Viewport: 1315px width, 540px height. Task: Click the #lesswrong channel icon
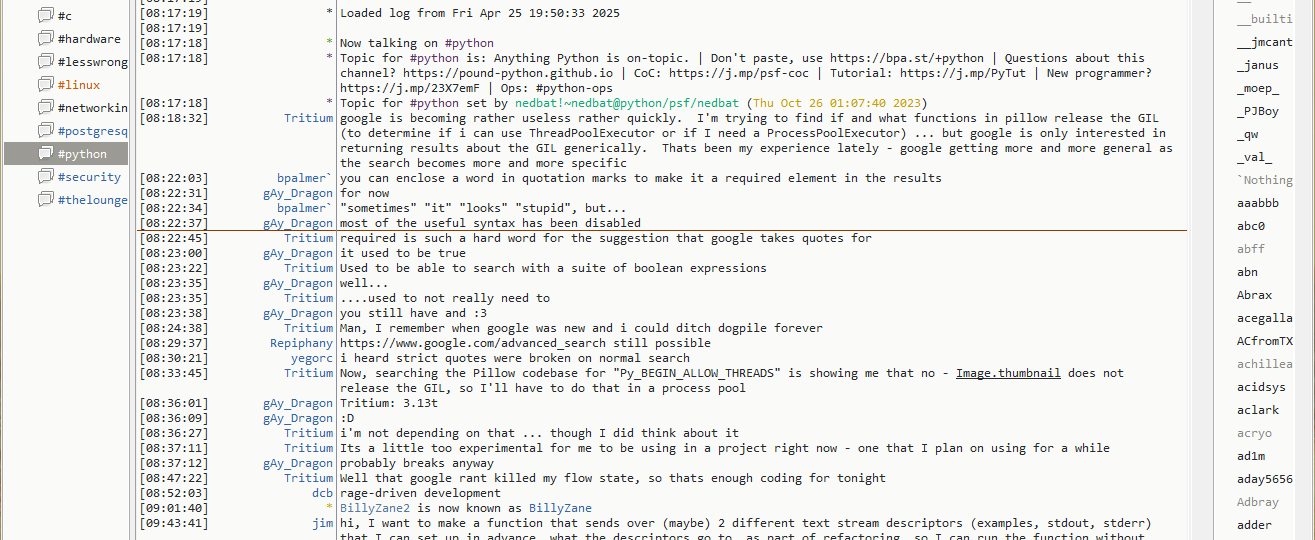45,62
